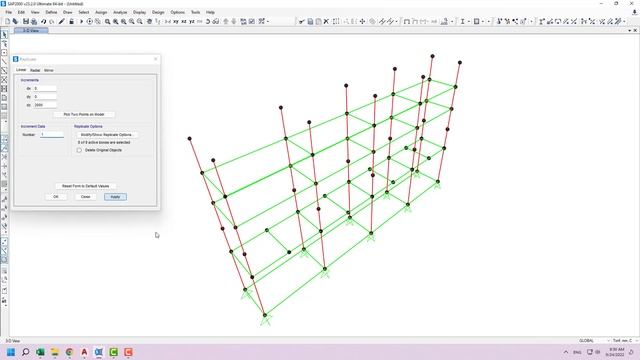Click the Zoom In One Step icon
Viewport: 640px width, 360px height.
[x=131, y=21]
